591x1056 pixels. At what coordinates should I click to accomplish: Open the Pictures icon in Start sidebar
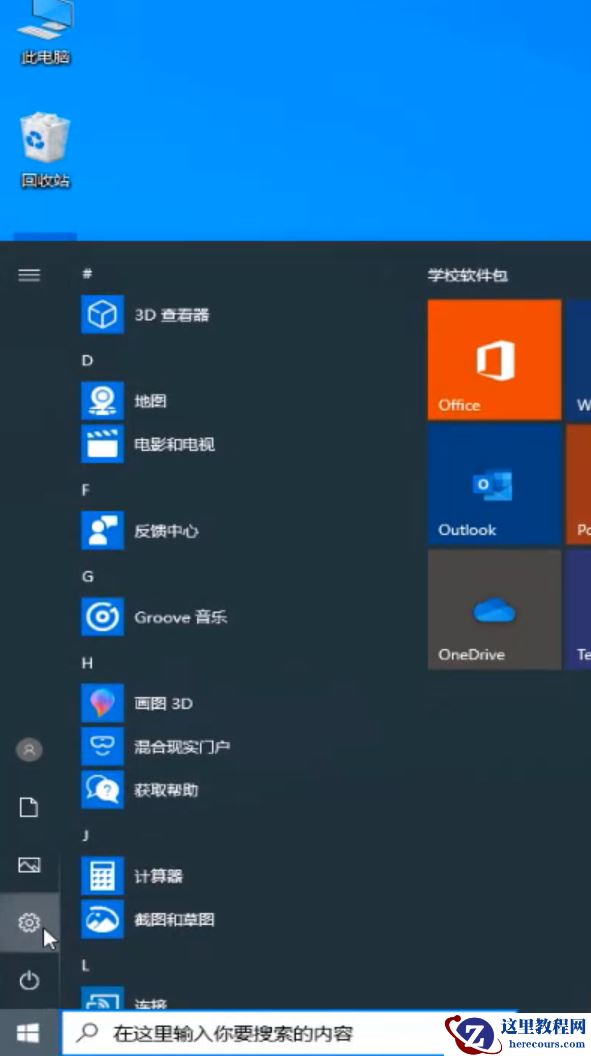pos(29,865)
